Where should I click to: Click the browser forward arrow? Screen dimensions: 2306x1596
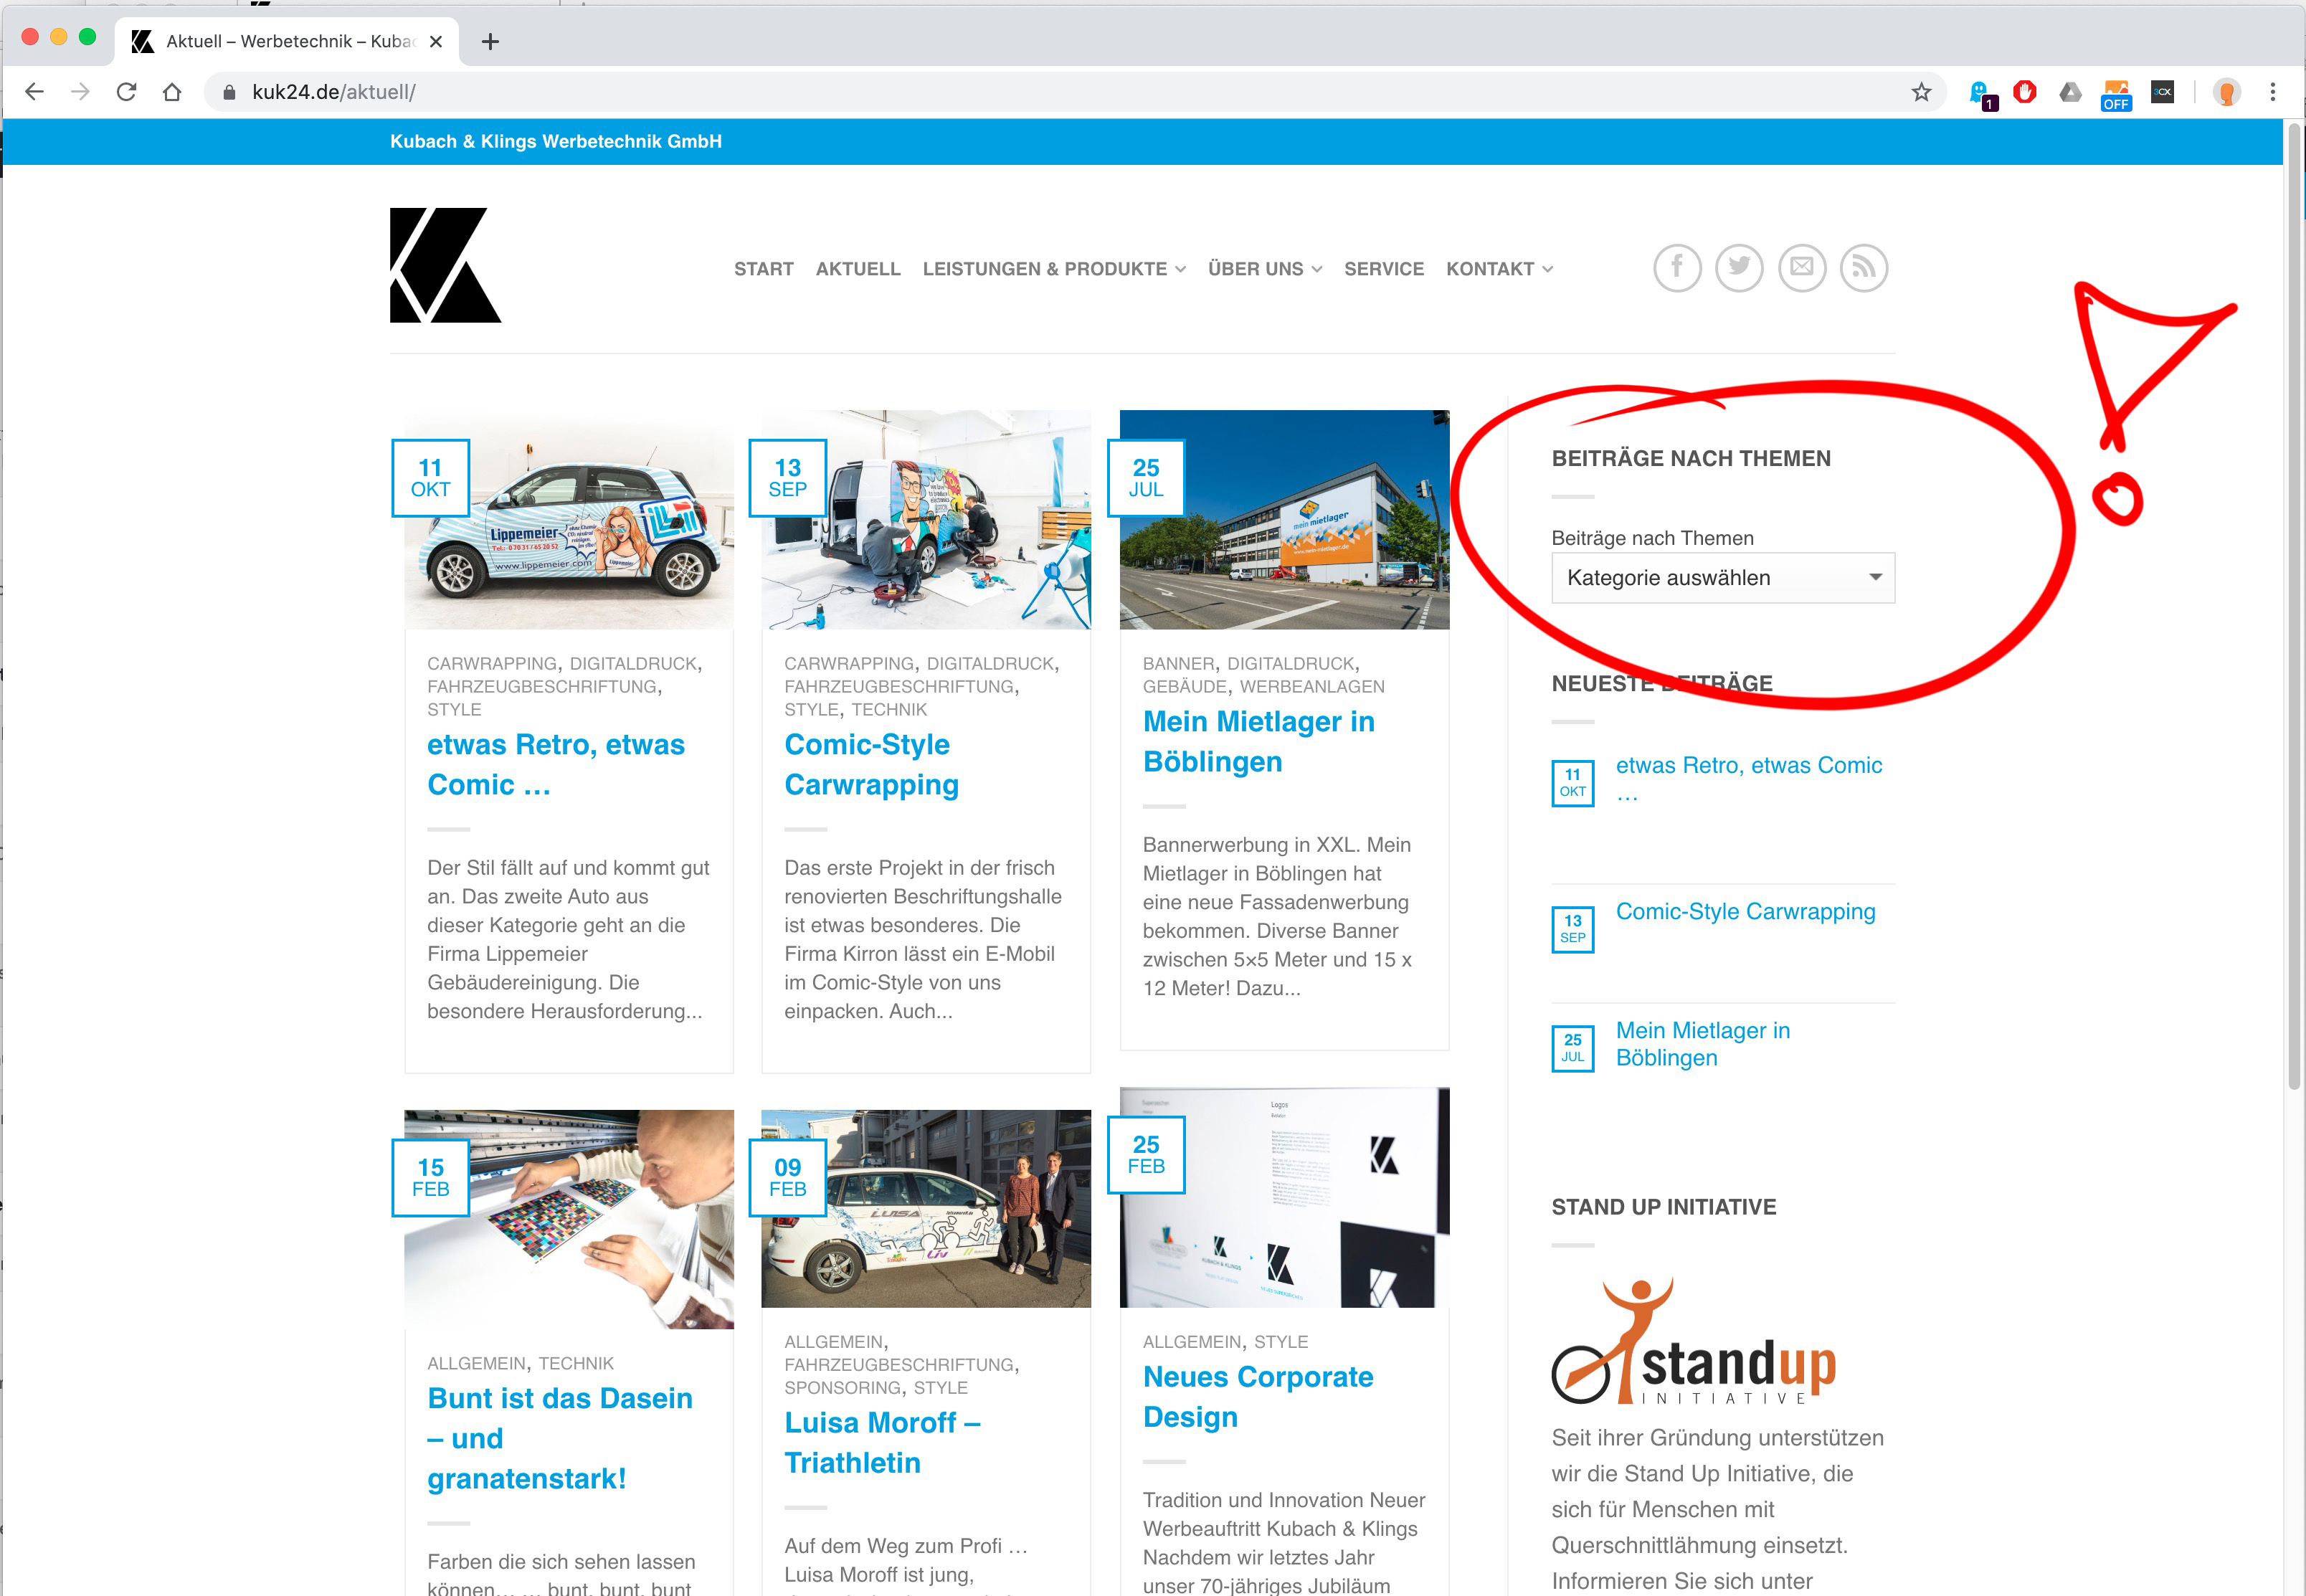coord(80,92)
